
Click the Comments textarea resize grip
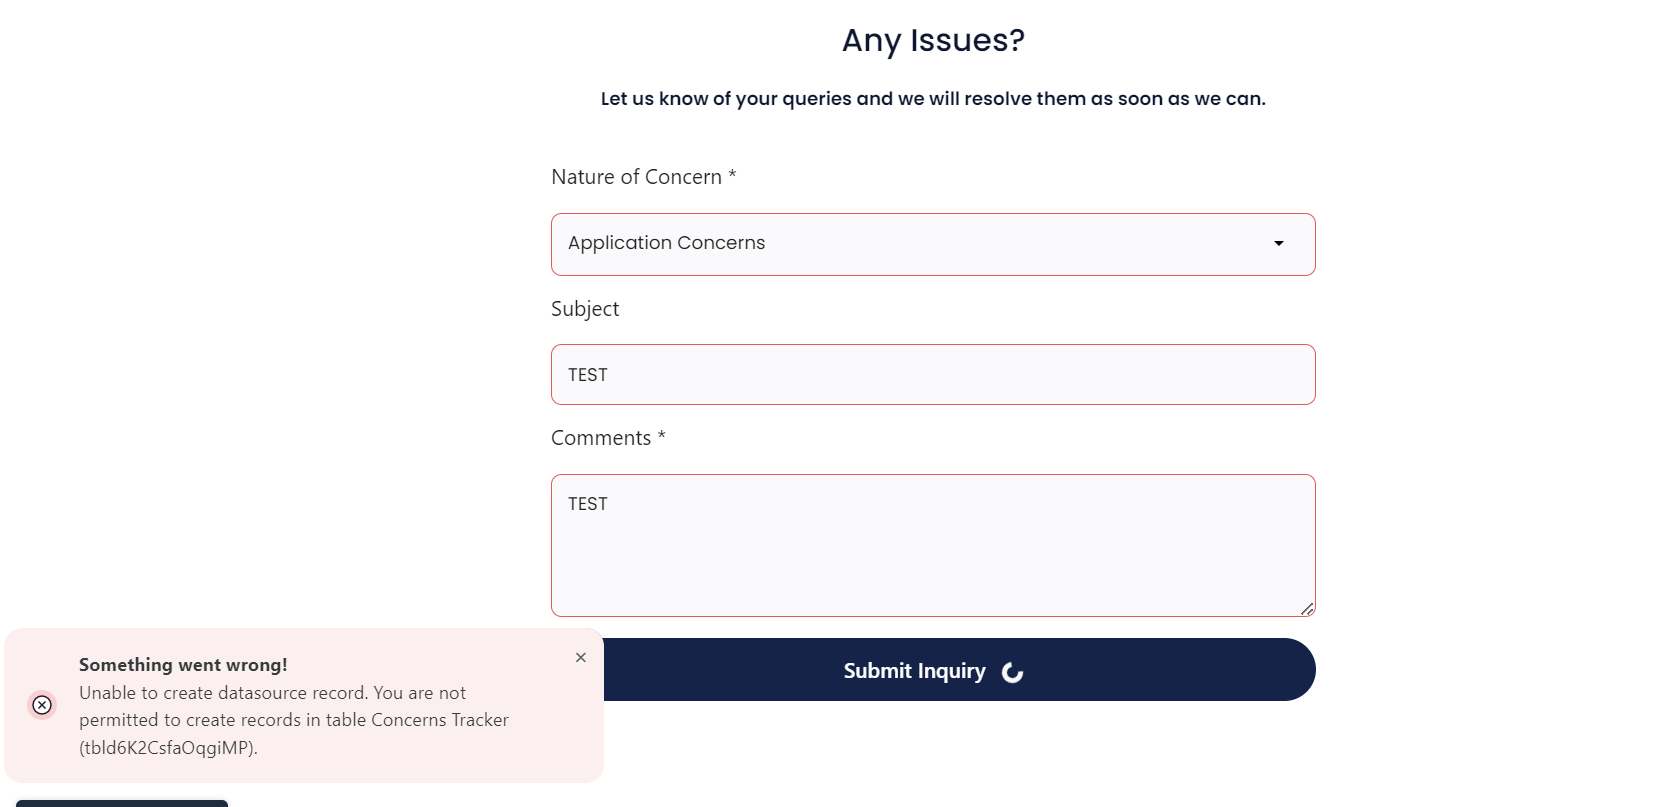pos(1307,608)
